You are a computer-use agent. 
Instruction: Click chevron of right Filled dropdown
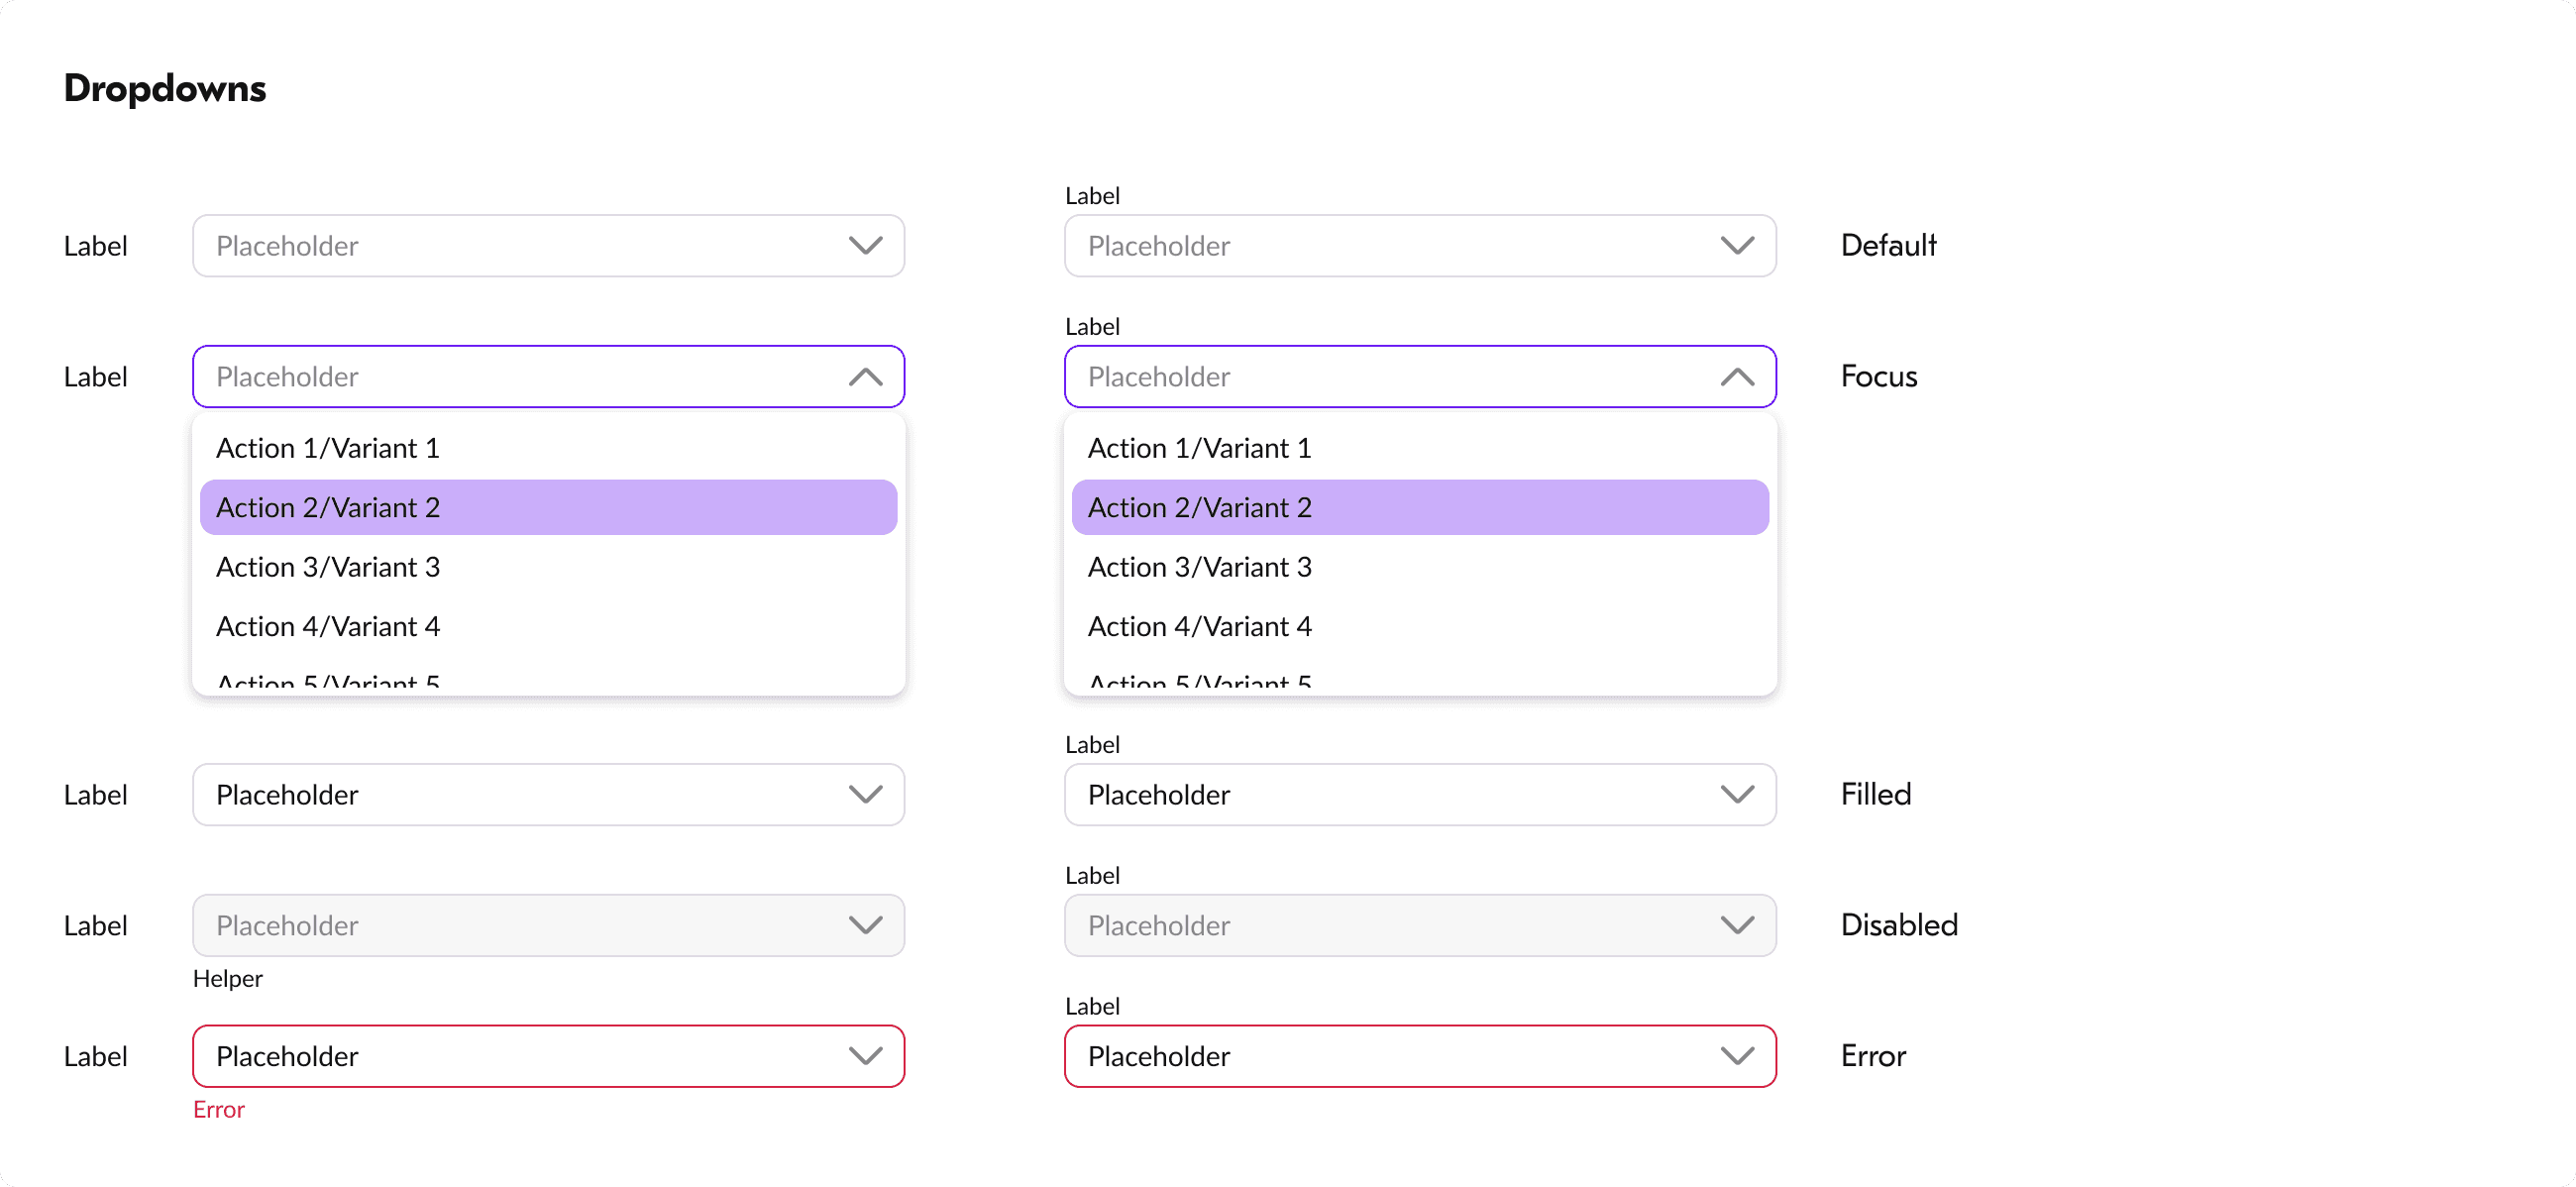coord(1737,795)
